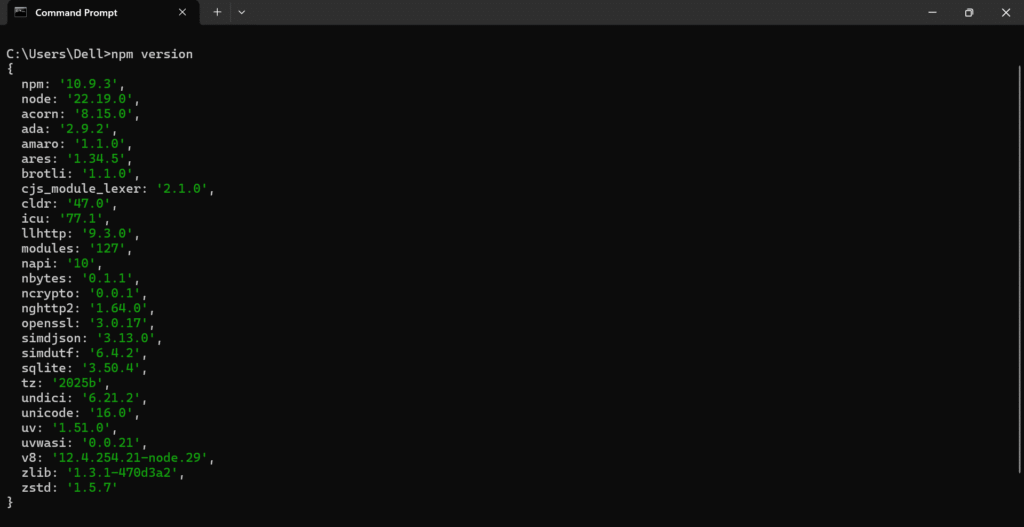Click the Command Prompt terminal icon in tab

(21, 12)
